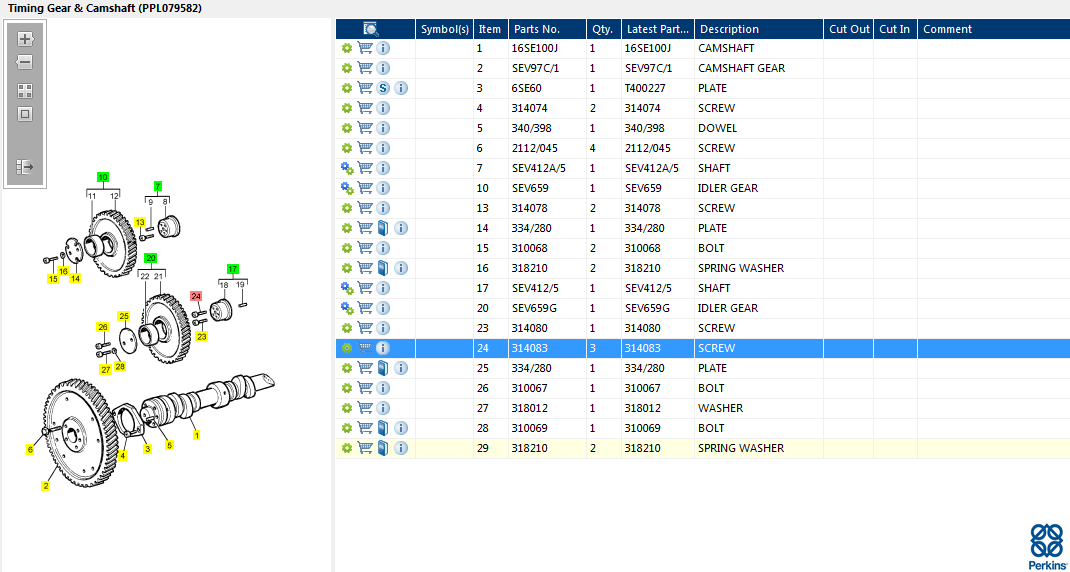Click the magnifier search icon in table header
1070x572 pixels.
[x=371, y=29]
